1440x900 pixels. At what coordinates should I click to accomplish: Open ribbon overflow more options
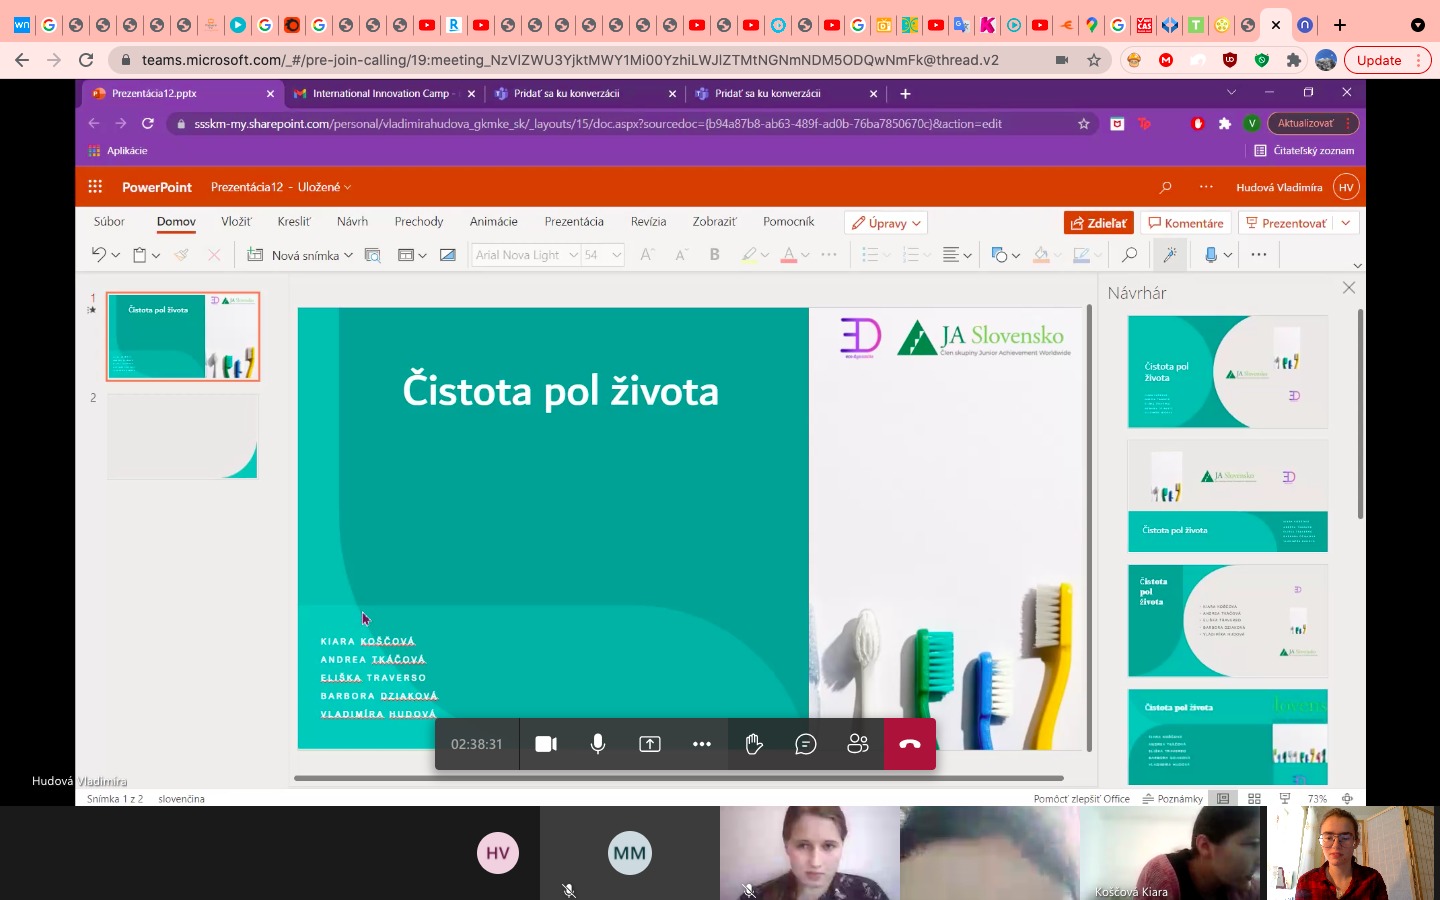coord(1259,255)
